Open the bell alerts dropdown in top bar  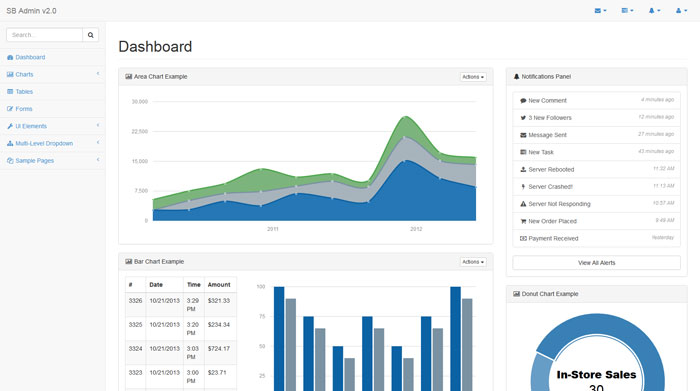(654, 11)
